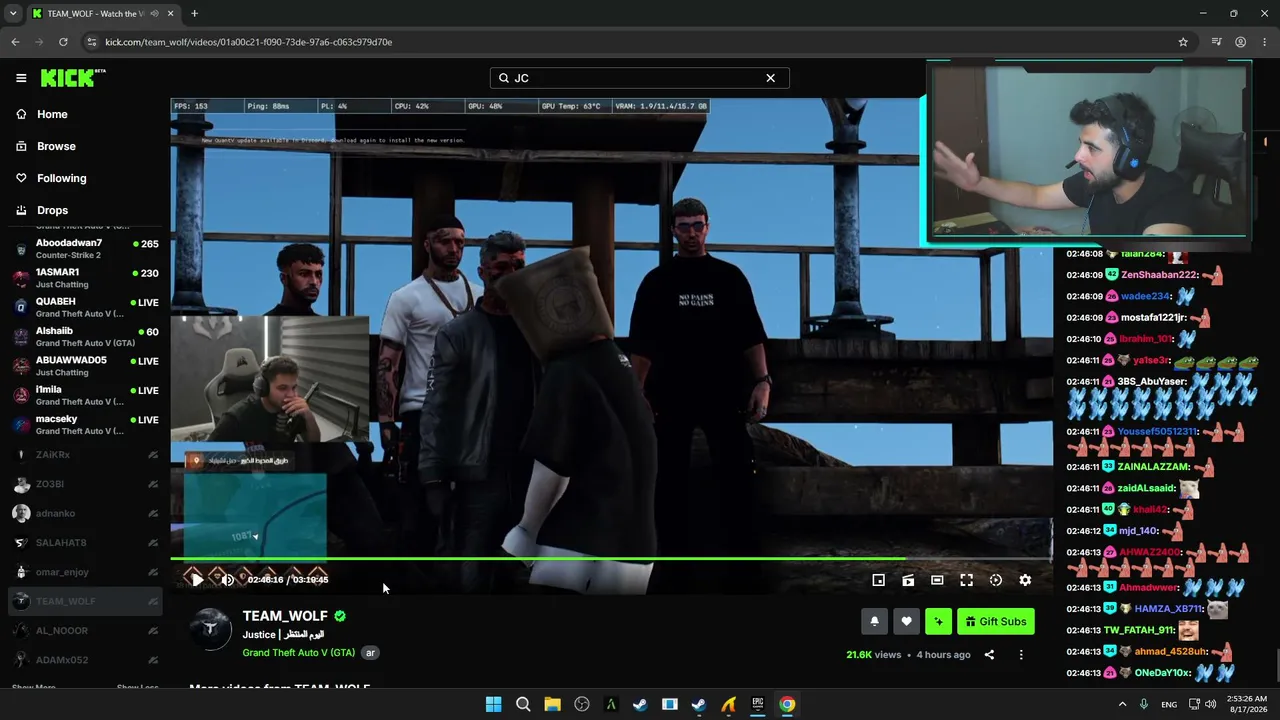Image resolution: width=1280 pixels, height=720 pixels.
Task: Click the clip creation icon
Action: click(x=908, y=580)
